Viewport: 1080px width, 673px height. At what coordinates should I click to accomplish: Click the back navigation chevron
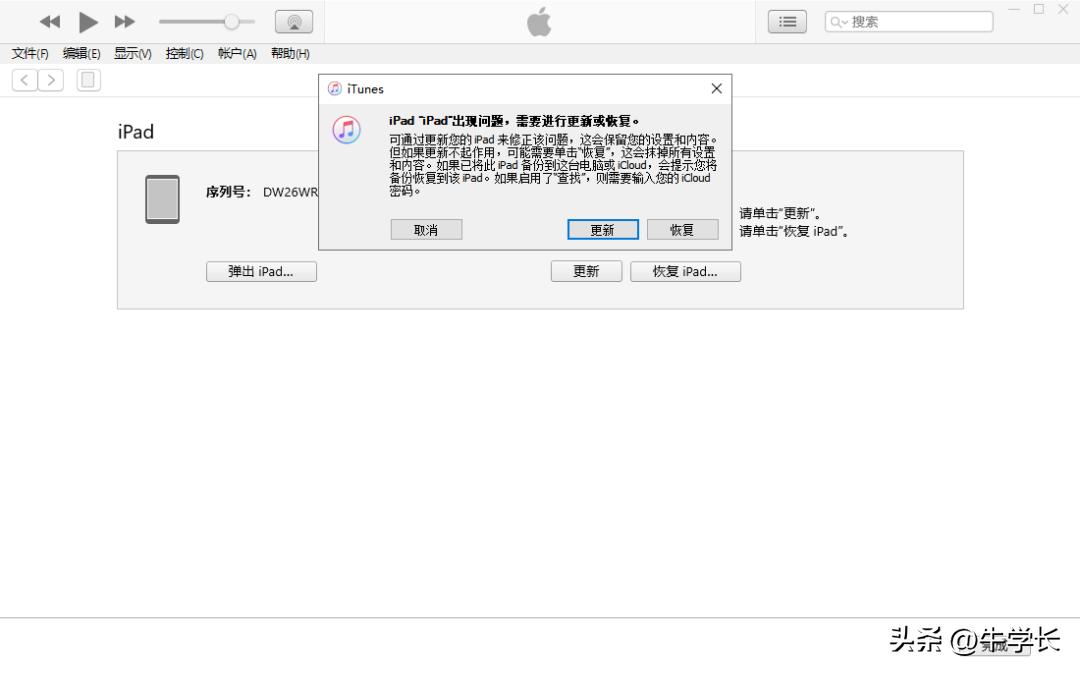23,79
